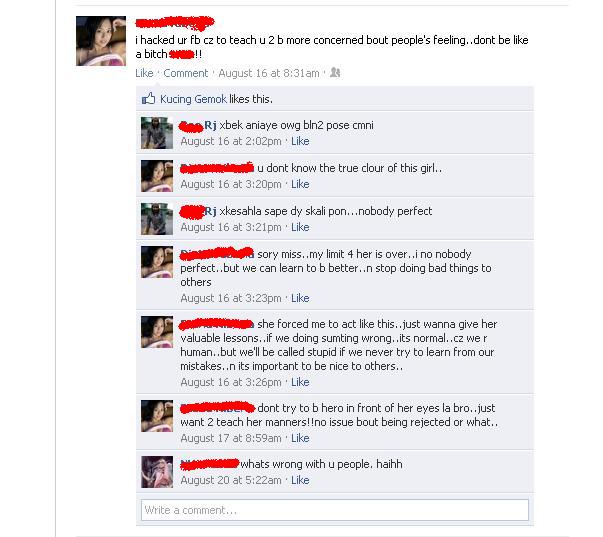Open avatar on 'whats wrong with u people' comment

[157, 472]
